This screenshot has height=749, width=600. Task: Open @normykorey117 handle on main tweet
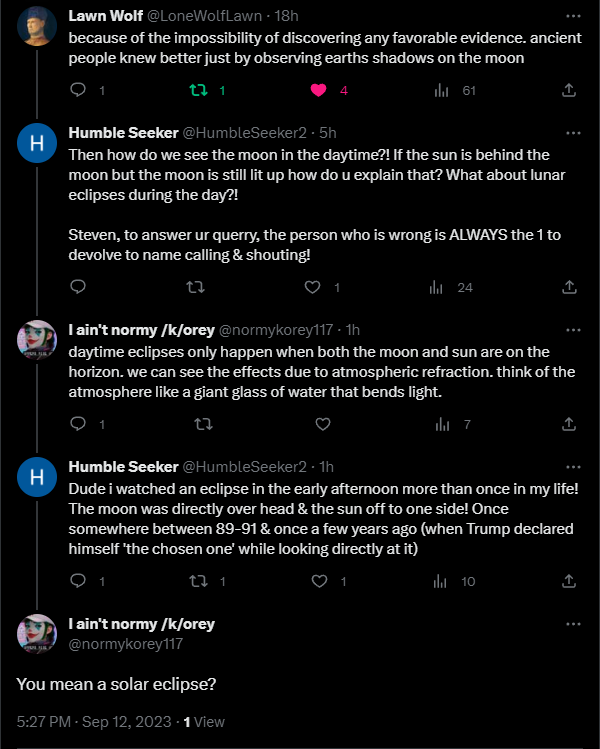click(x=126, y=645)
